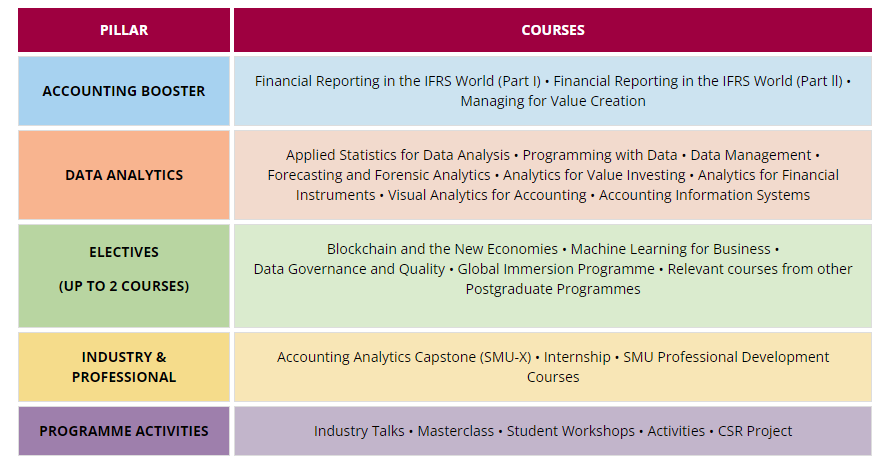This screenshot has height=468, width=877.
Task: Click Accounting Analytics Capstone (SMU-X)
Action: click(404, 357)
